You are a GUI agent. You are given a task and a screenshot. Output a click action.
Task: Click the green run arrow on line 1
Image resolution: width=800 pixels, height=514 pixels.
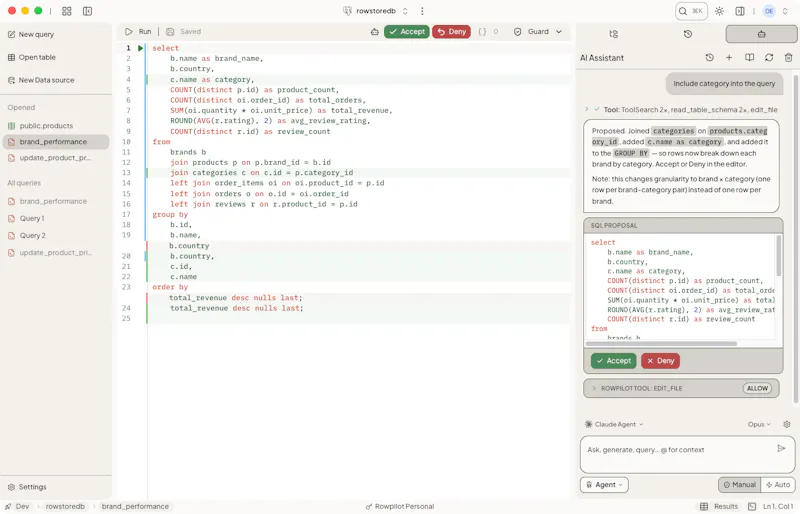coord(141,48)
